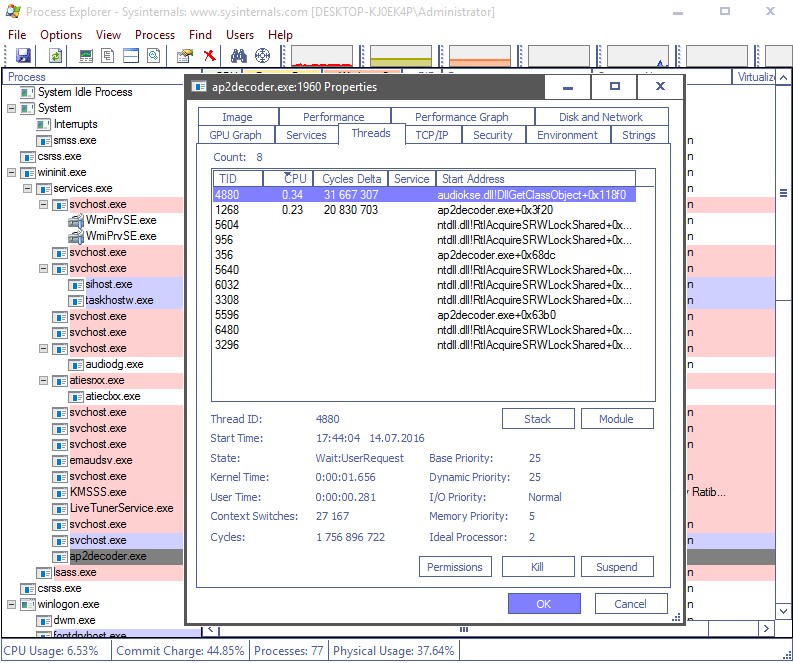
Task: Collapse svchost.exe node containing audiodg.exe
Action: [x=43, y=348]
